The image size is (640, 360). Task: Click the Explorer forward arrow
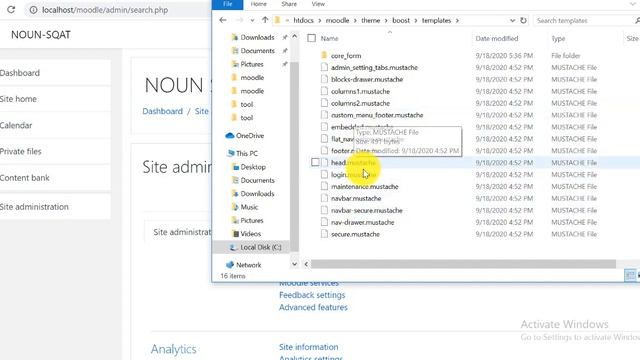click(x=240, y=20)
